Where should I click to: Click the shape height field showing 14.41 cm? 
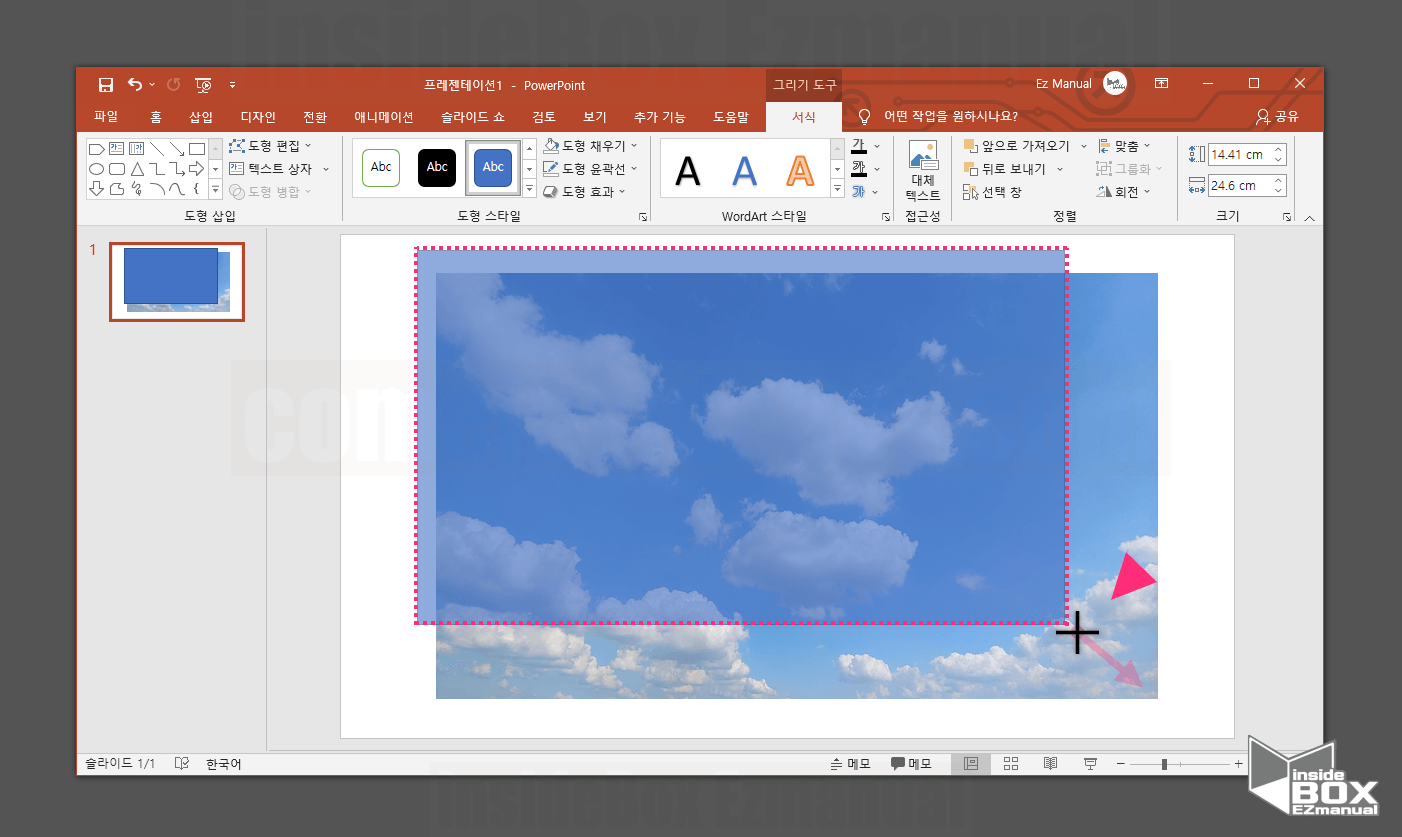pos(1239,155)
